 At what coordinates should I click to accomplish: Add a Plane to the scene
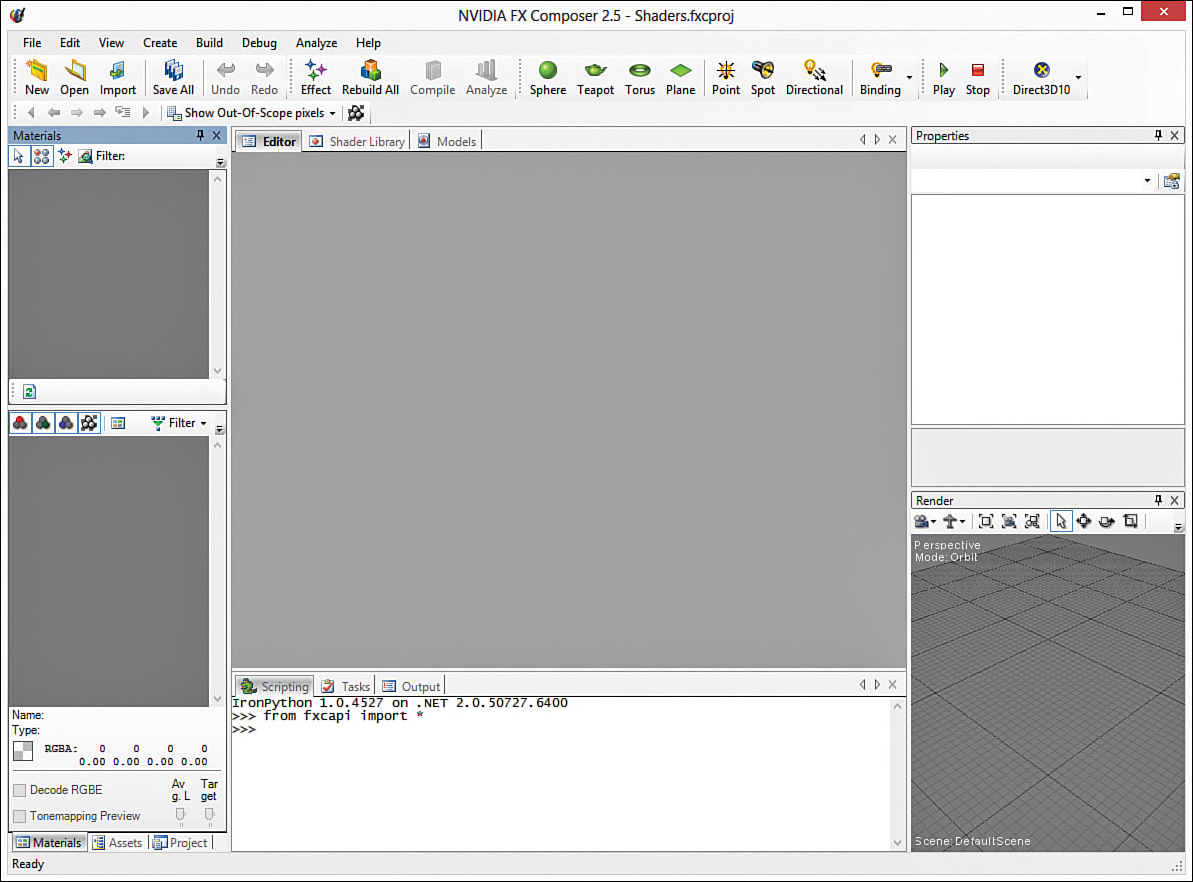[x=680, y=78]
